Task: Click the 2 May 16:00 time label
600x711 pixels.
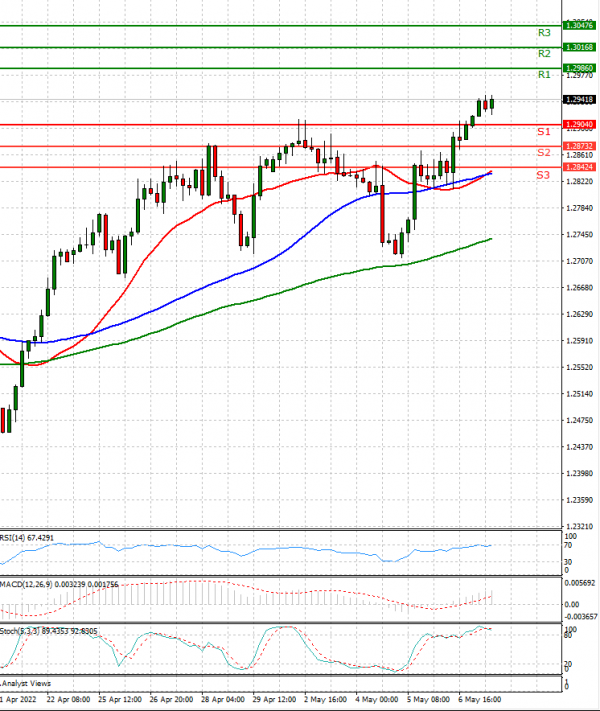Action: tap(326, 700)
